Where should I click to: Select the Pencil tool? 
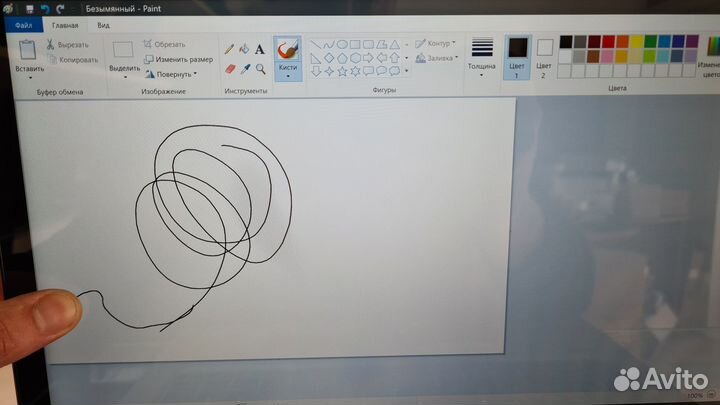click(229, 48)
